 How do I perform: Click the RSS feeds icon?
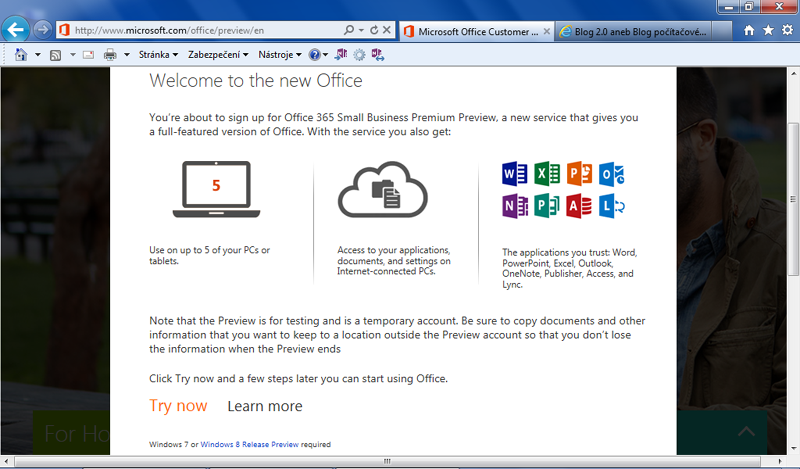(56, 55)
